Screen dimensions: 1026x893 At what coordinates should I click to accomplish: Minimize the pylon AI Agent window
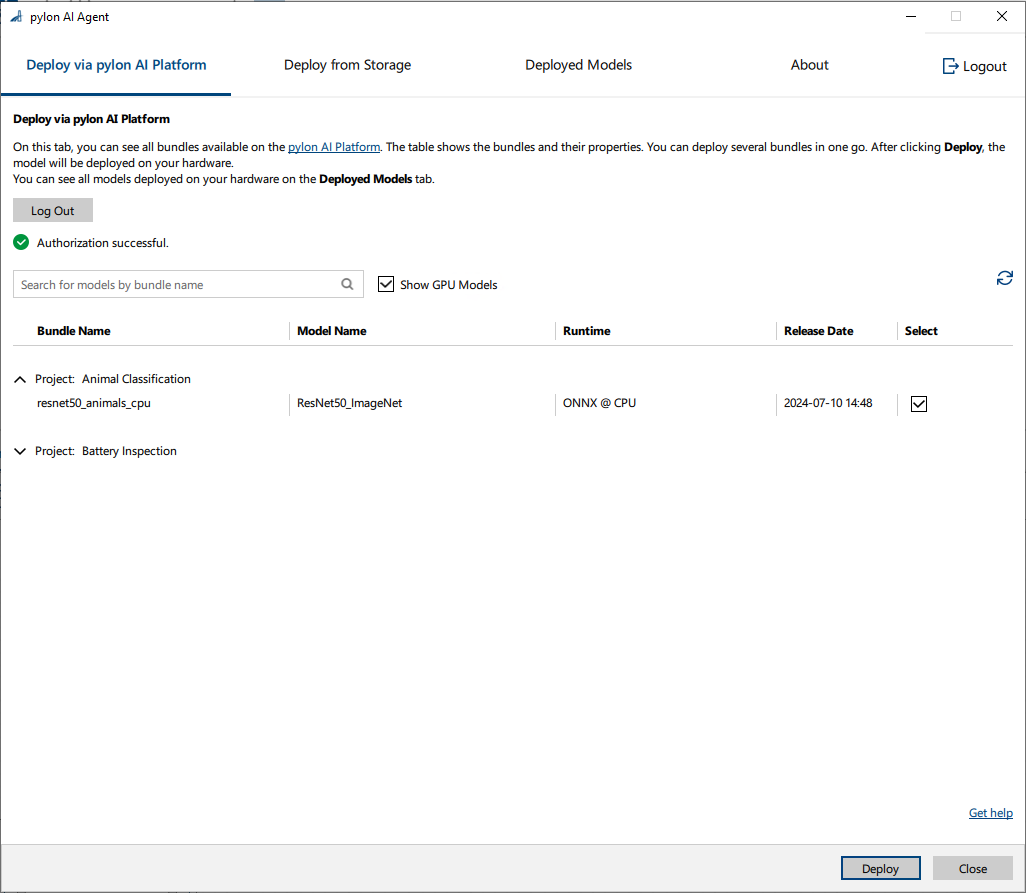pyautogui.click(x=911, y=16)
